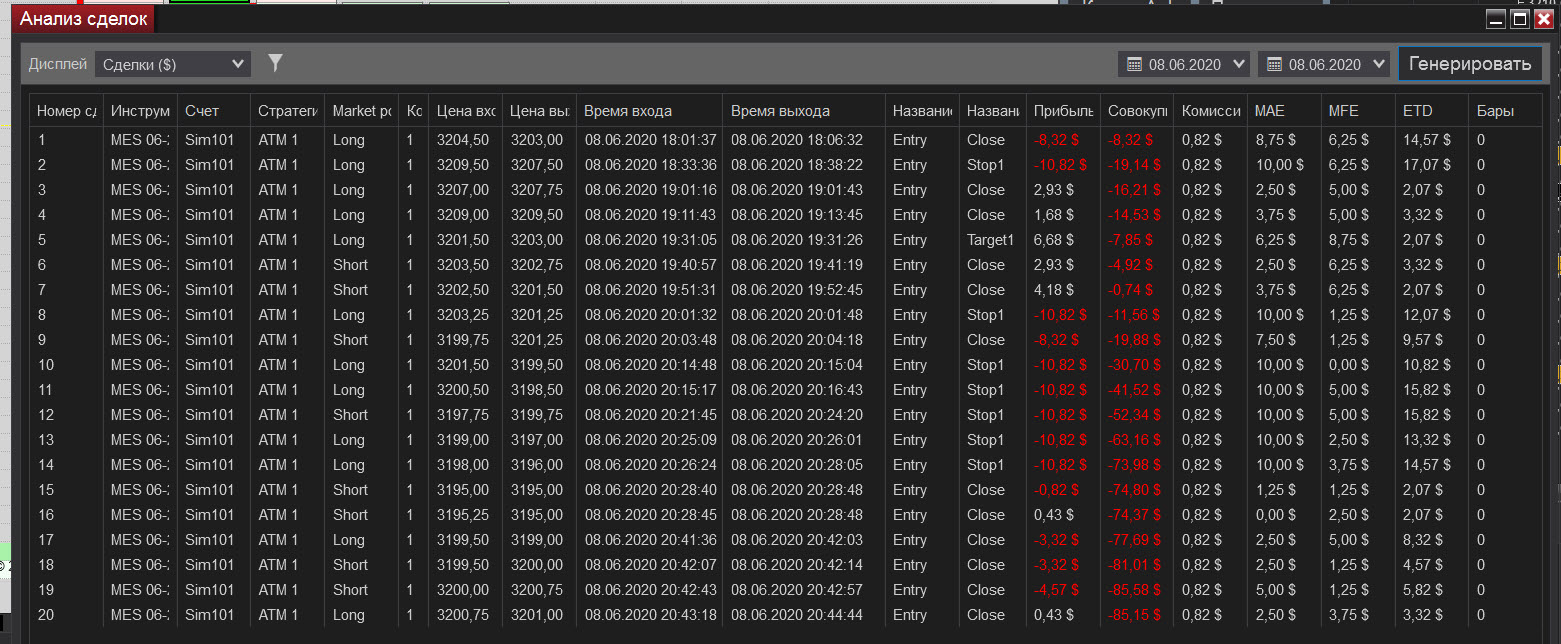The image size is (1561, 644).
Task: Click entry price cell 3195,25
Action: click(463, 515)
